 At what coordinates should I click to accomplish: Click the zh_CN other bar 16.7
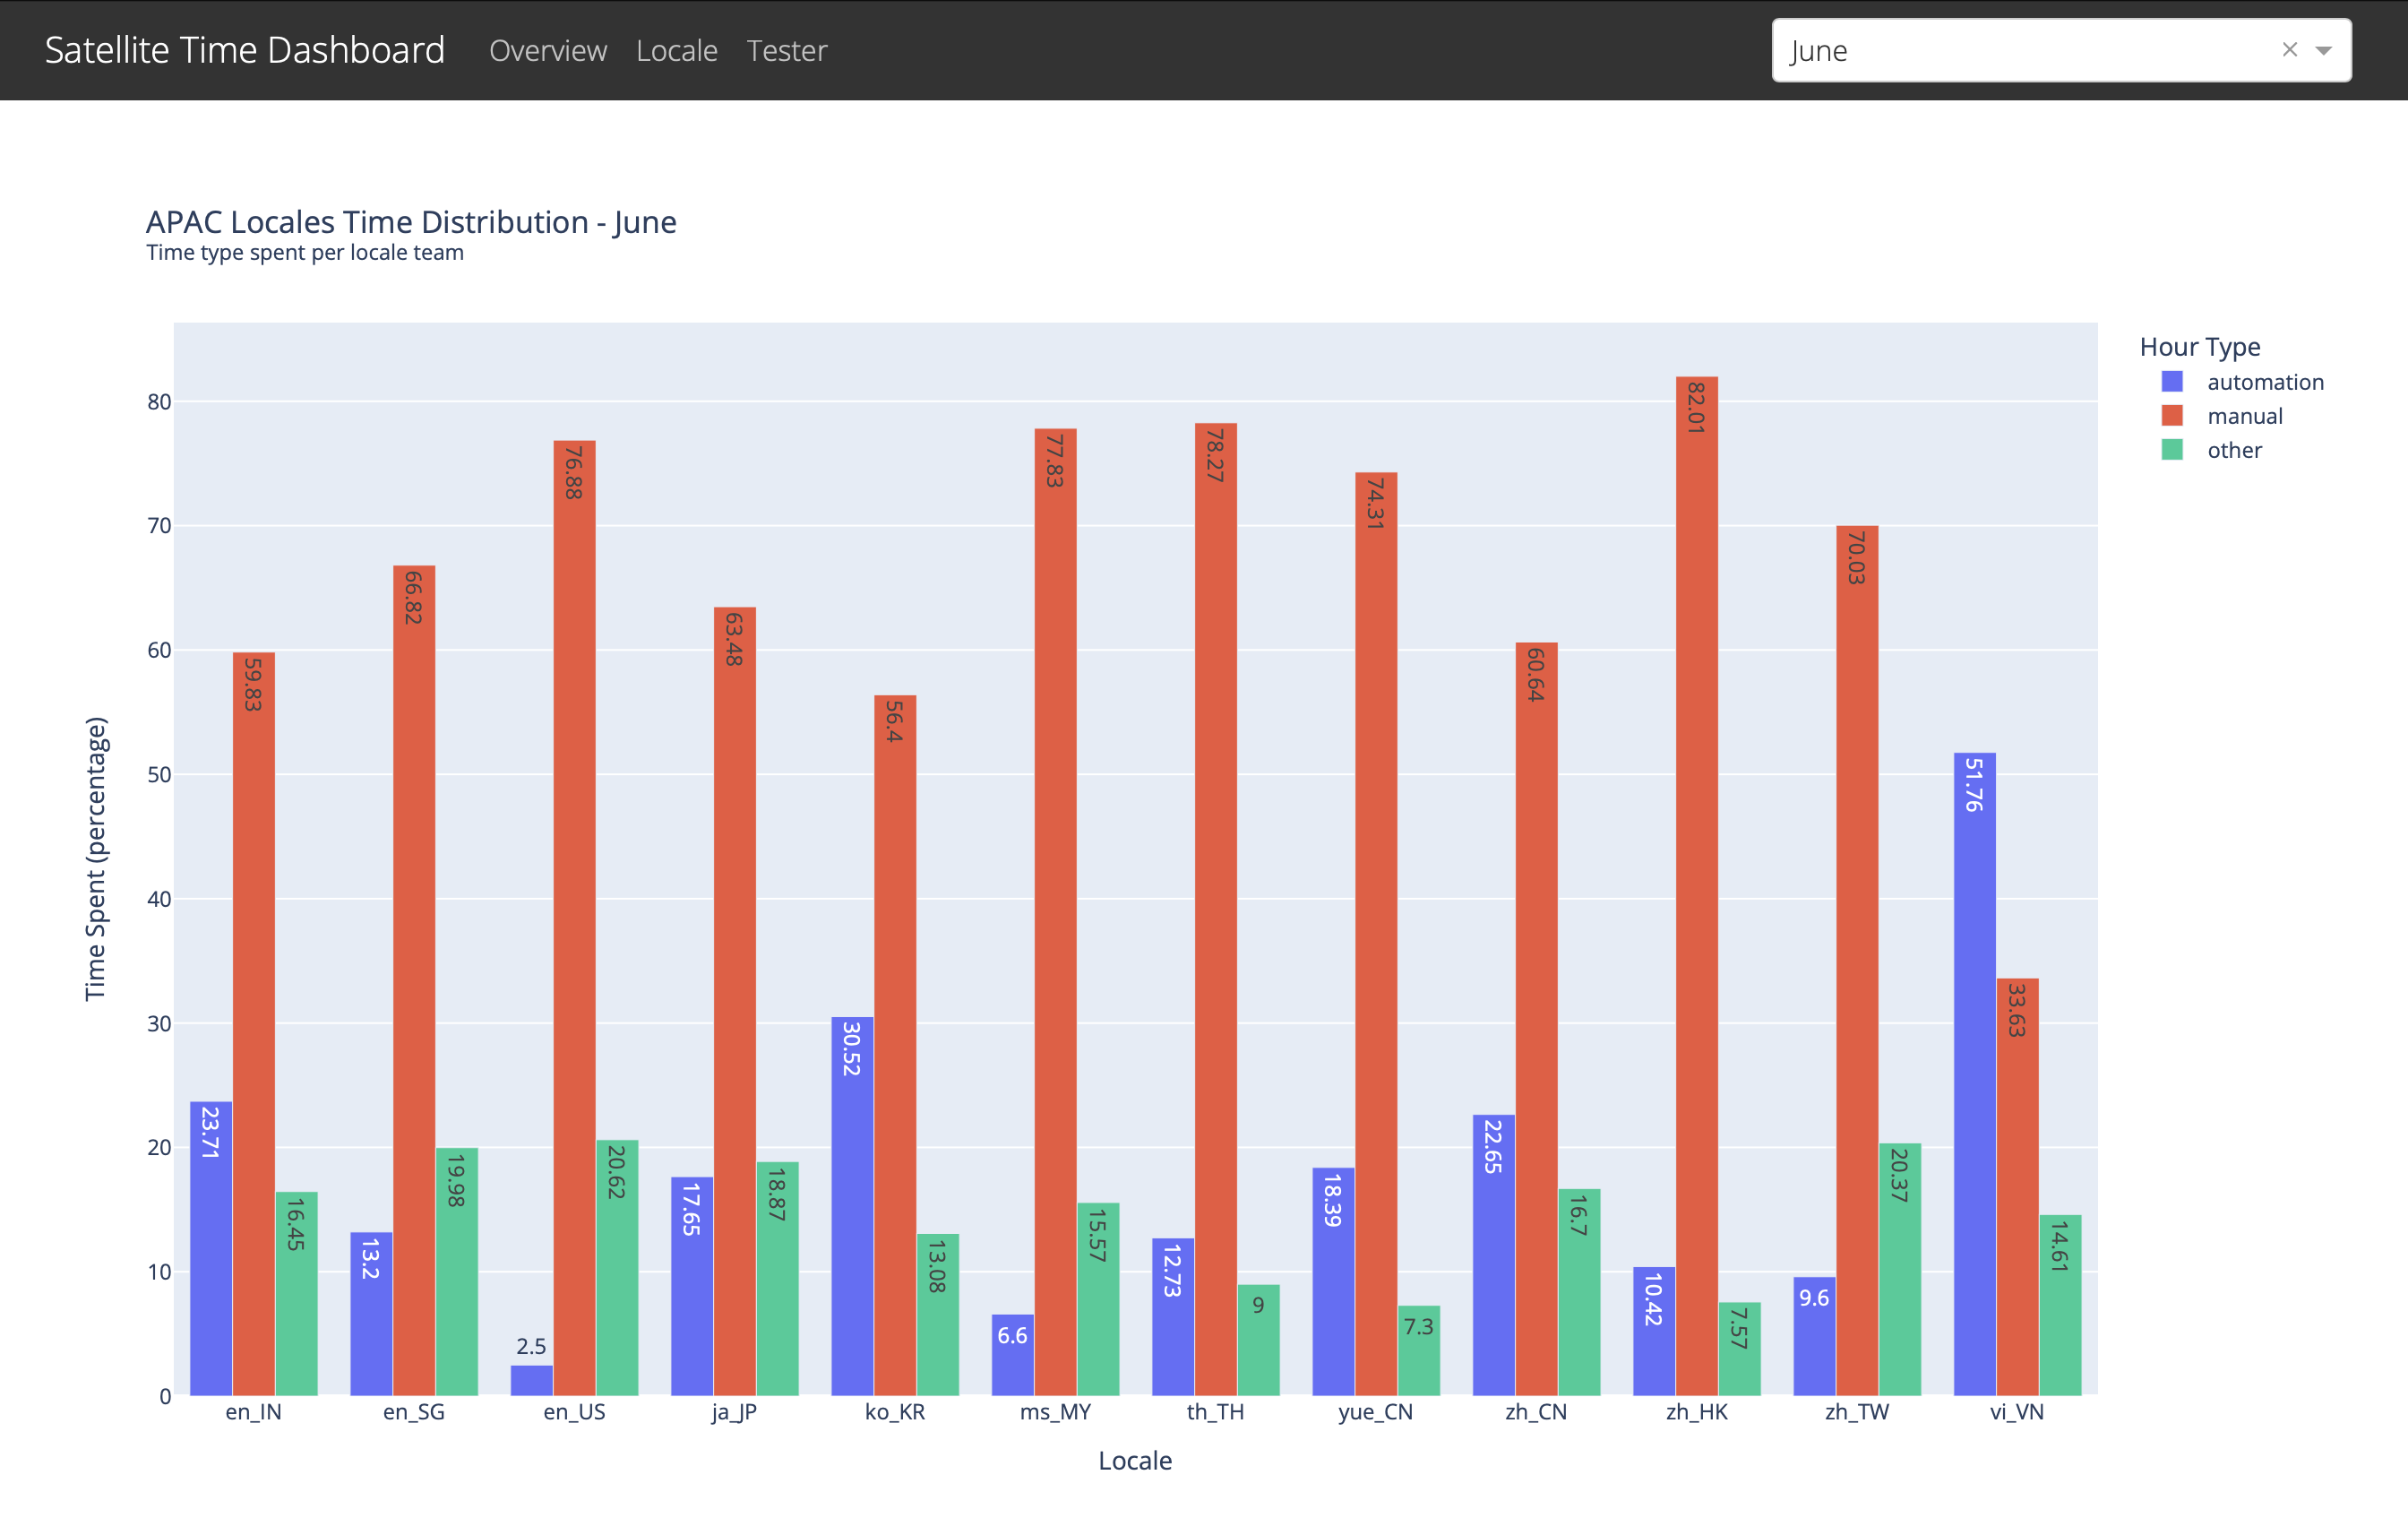(1579, 1292)
